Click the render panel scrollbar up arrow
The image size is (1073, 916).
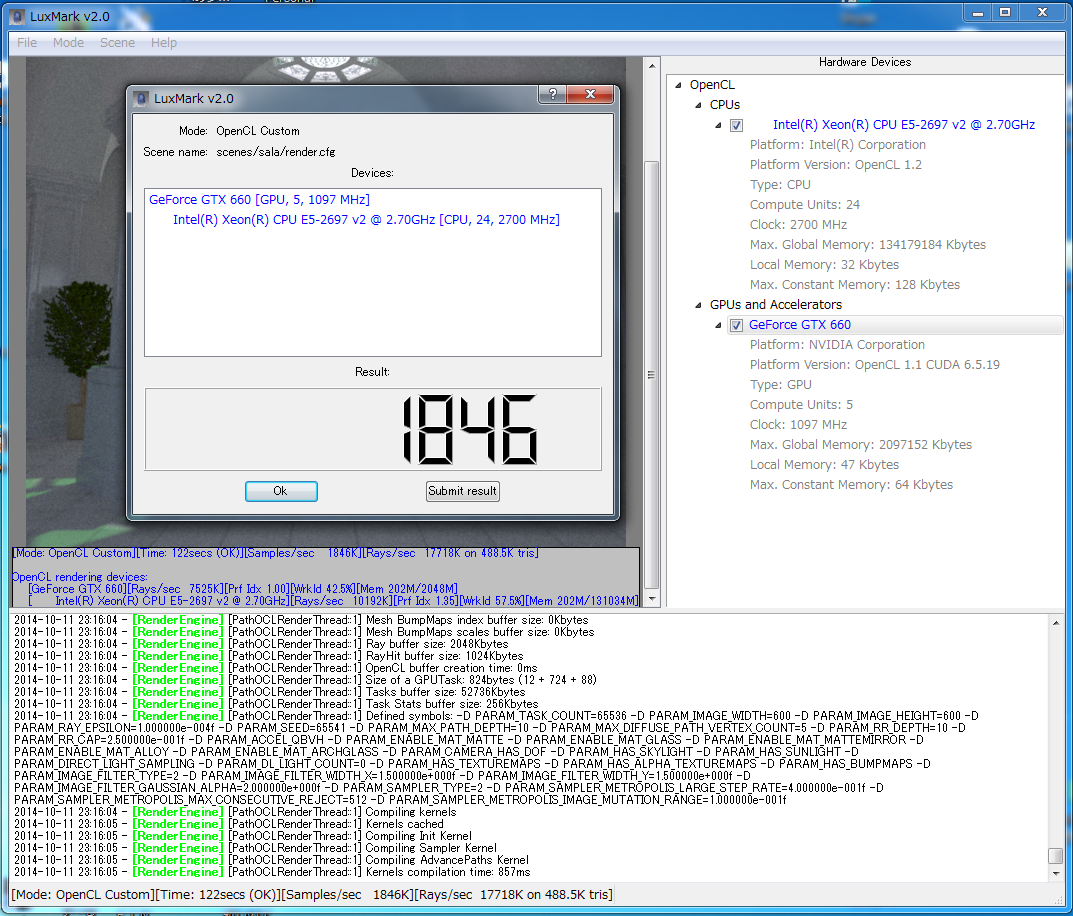point(651,66)
